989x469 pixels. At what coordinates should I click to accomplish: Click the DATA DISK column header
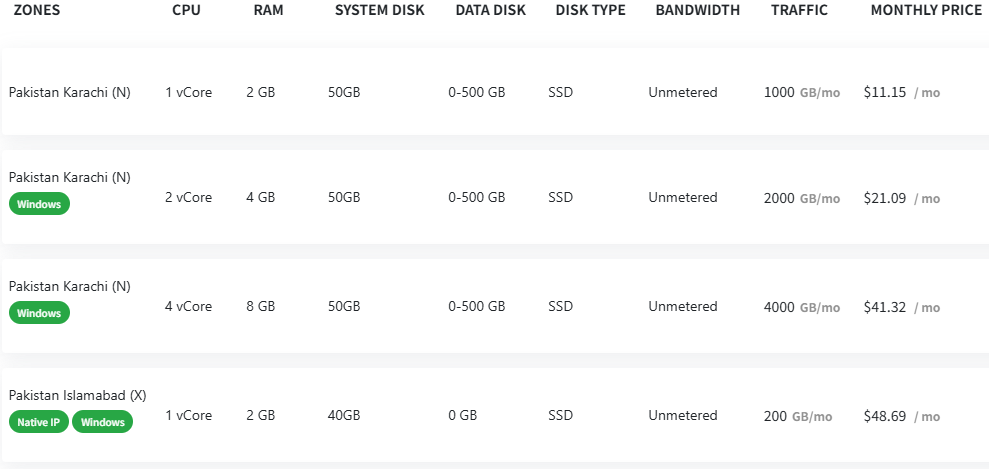pos(490,10)
